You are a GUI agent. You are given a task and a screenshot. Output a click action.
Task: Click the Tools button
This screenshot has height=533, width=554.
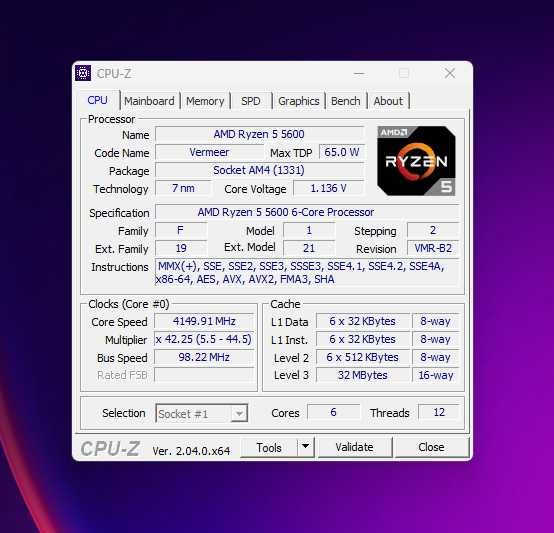click(269, 448)
